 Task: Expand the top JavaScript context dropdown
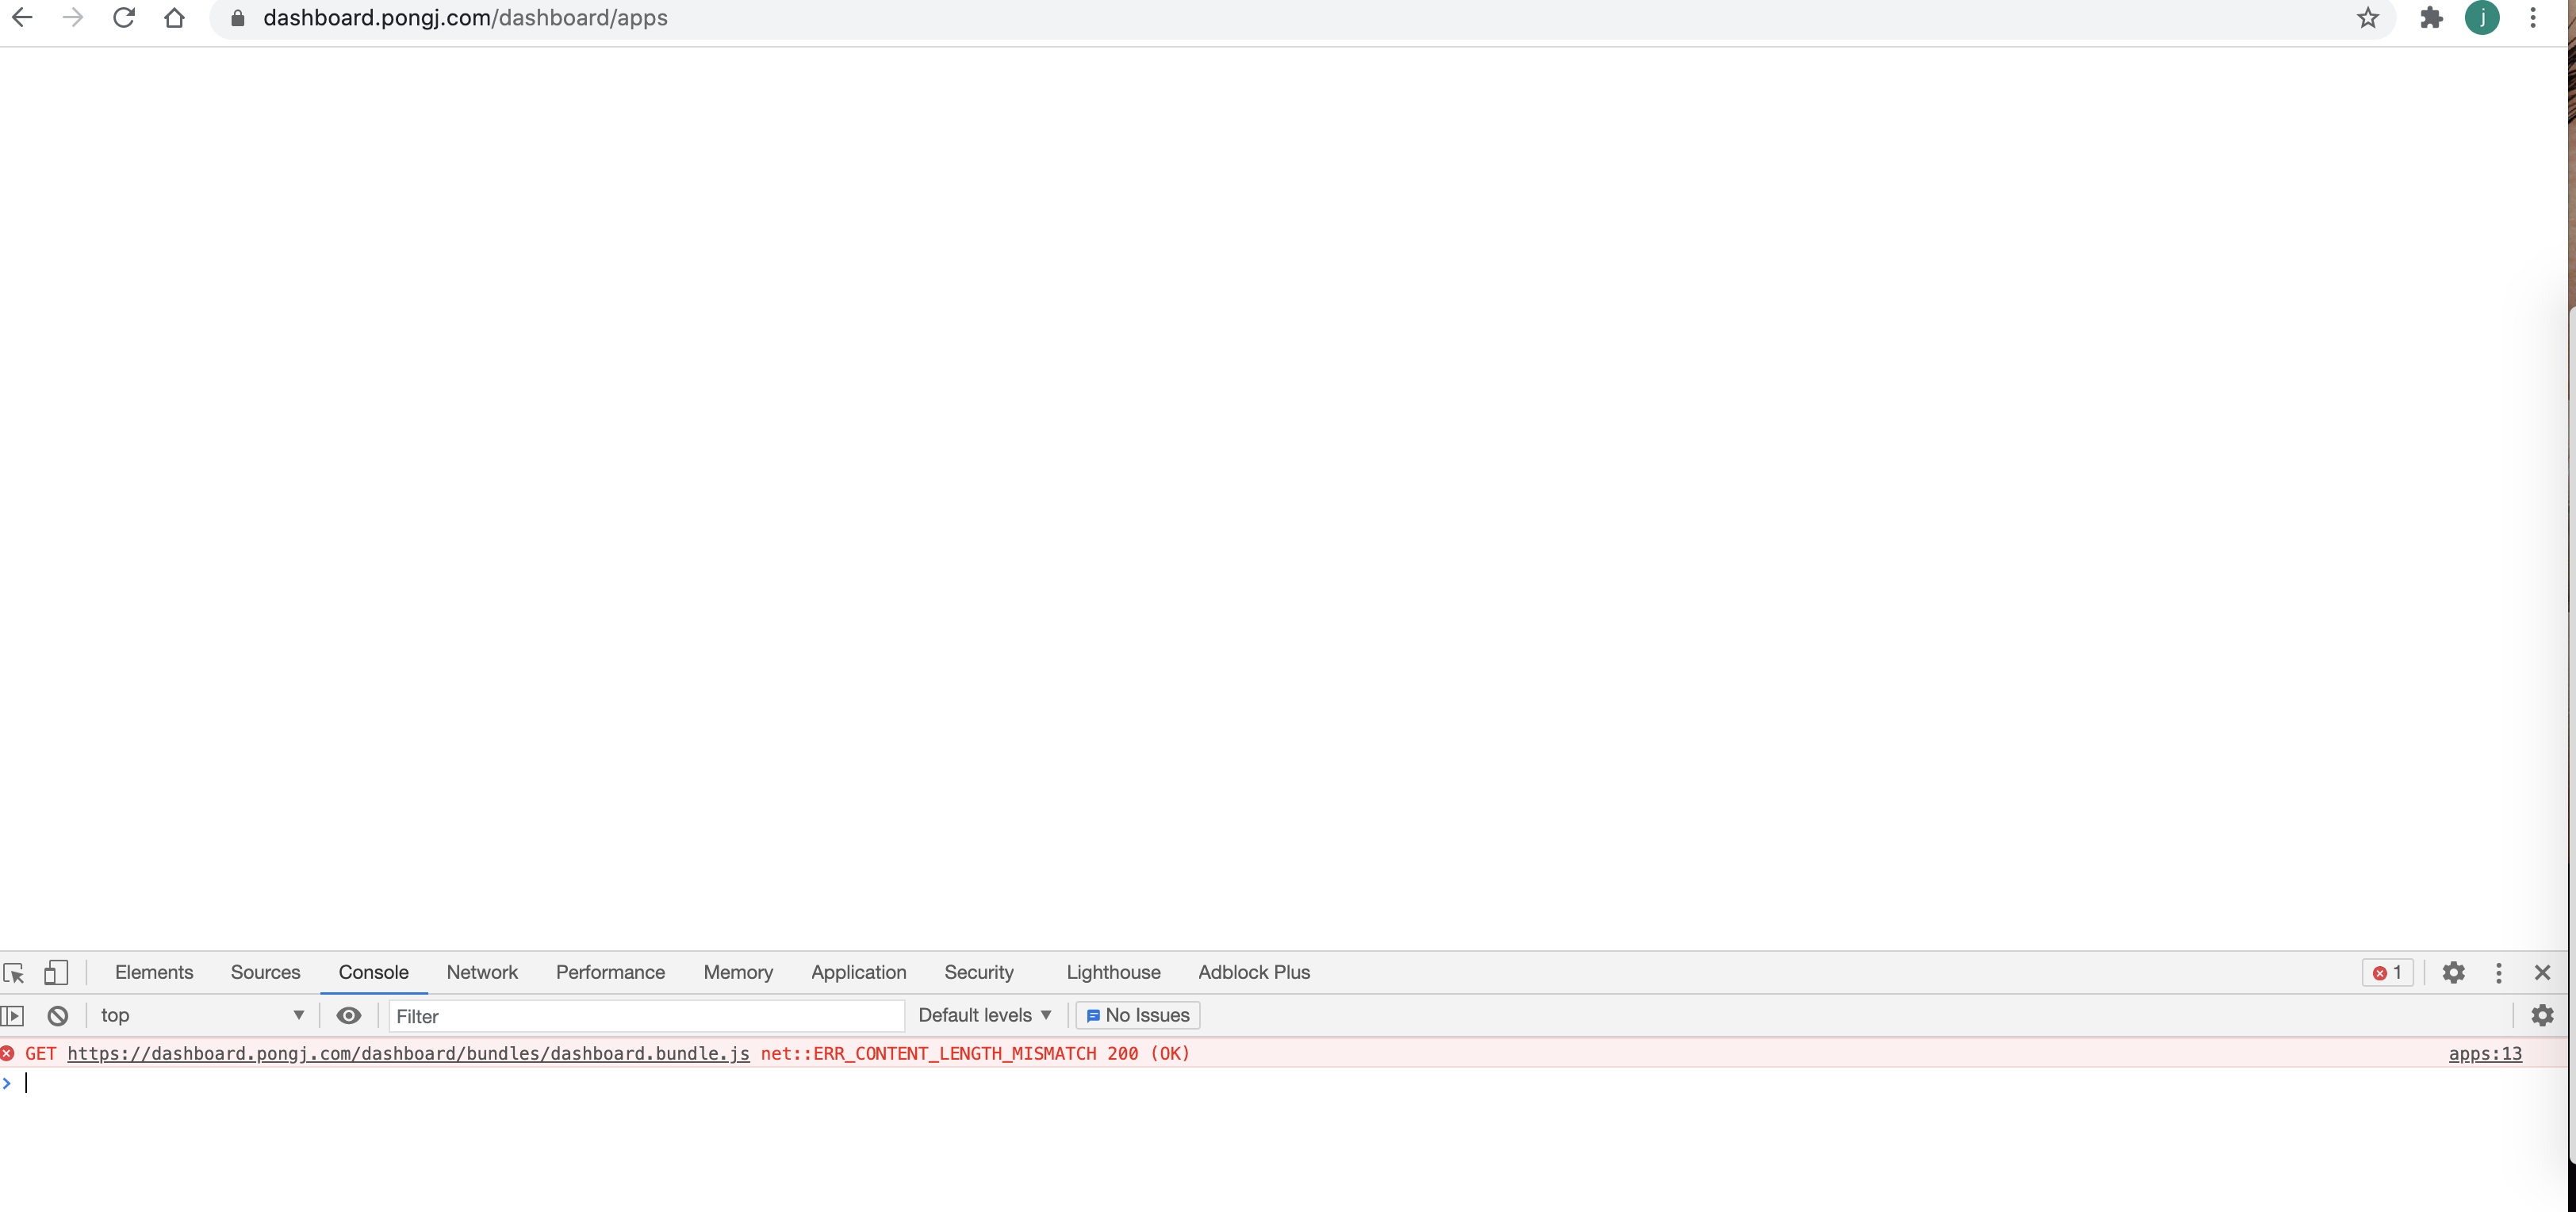coord(201,1015)
